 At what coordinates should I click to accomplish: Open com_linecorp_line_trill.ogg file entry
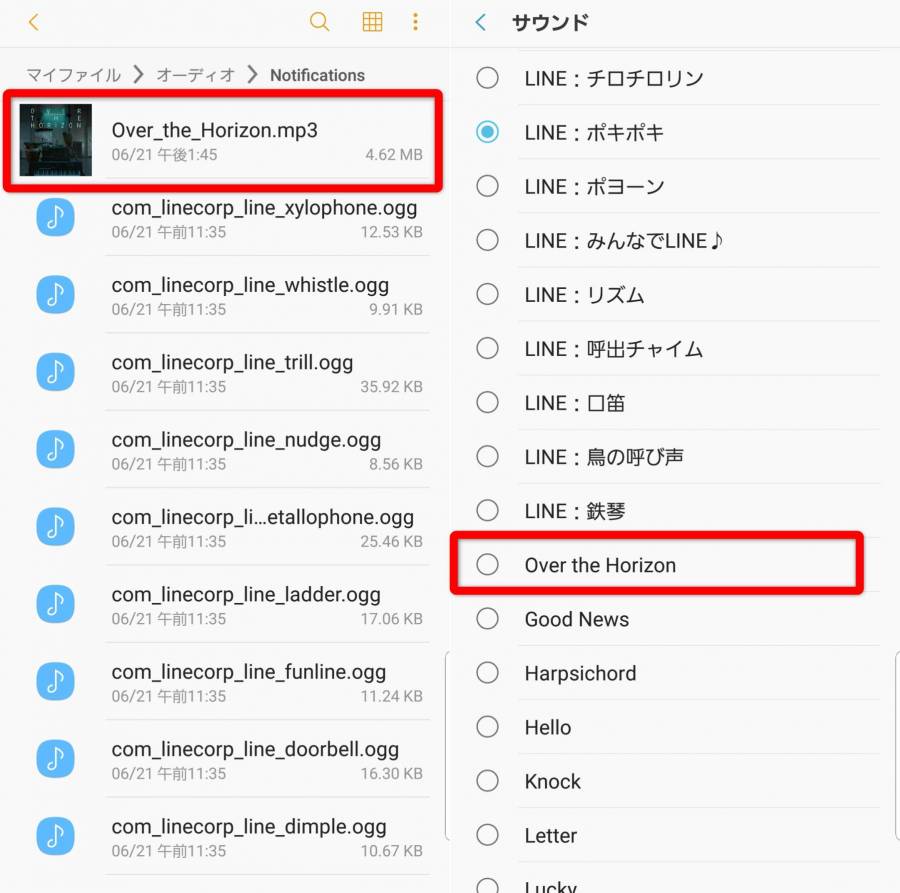click(x=230, y=372)
